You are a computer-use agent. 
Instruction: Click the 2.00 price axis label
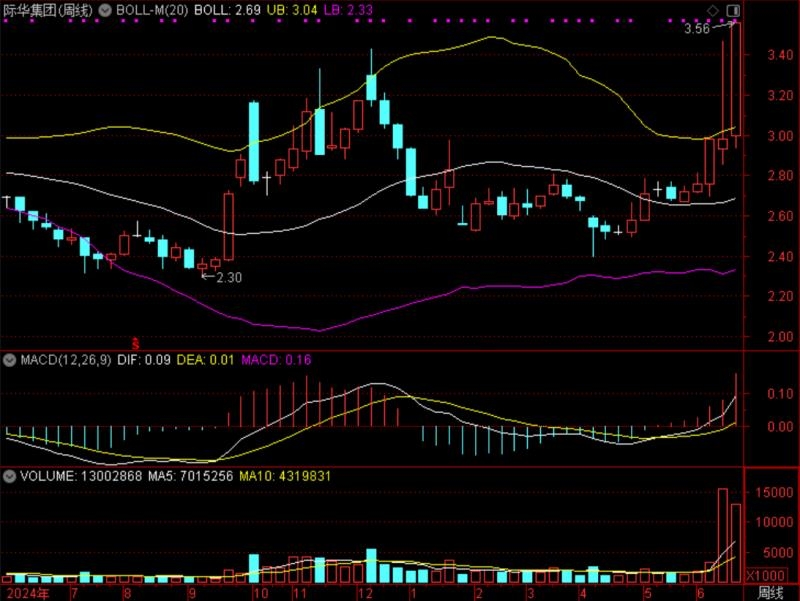[x=780, y=337]
